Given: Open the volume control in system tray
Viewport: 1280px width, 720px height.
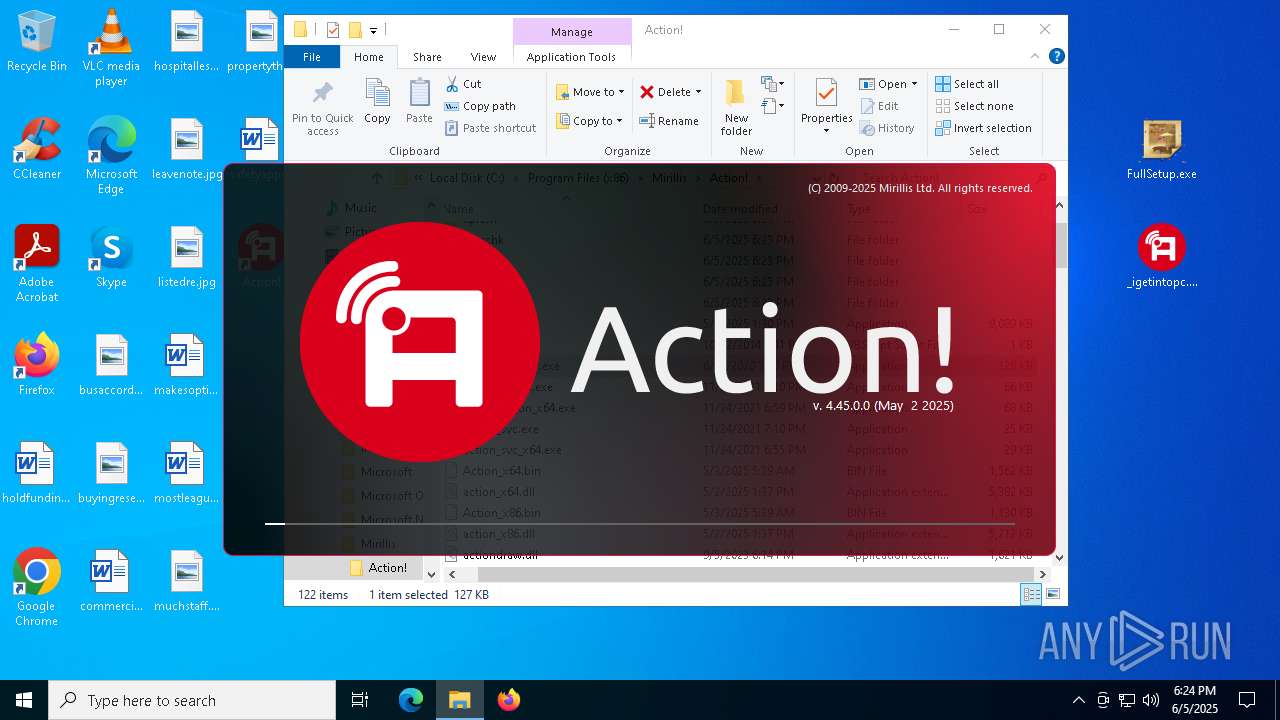Looking at the screenshot, I should pyautogui.click(x=1151, y=700).
